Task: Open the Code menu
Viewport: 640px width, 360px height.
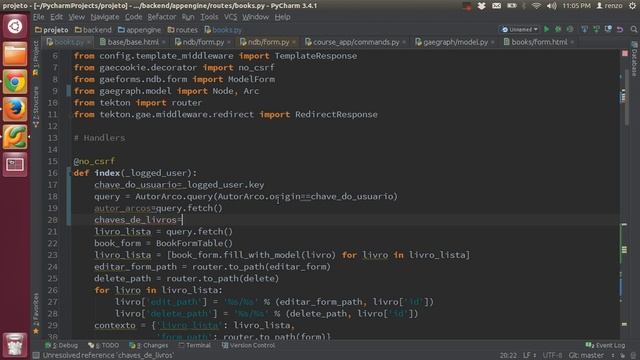Action: pyautogui.click(x=133, y=17)
